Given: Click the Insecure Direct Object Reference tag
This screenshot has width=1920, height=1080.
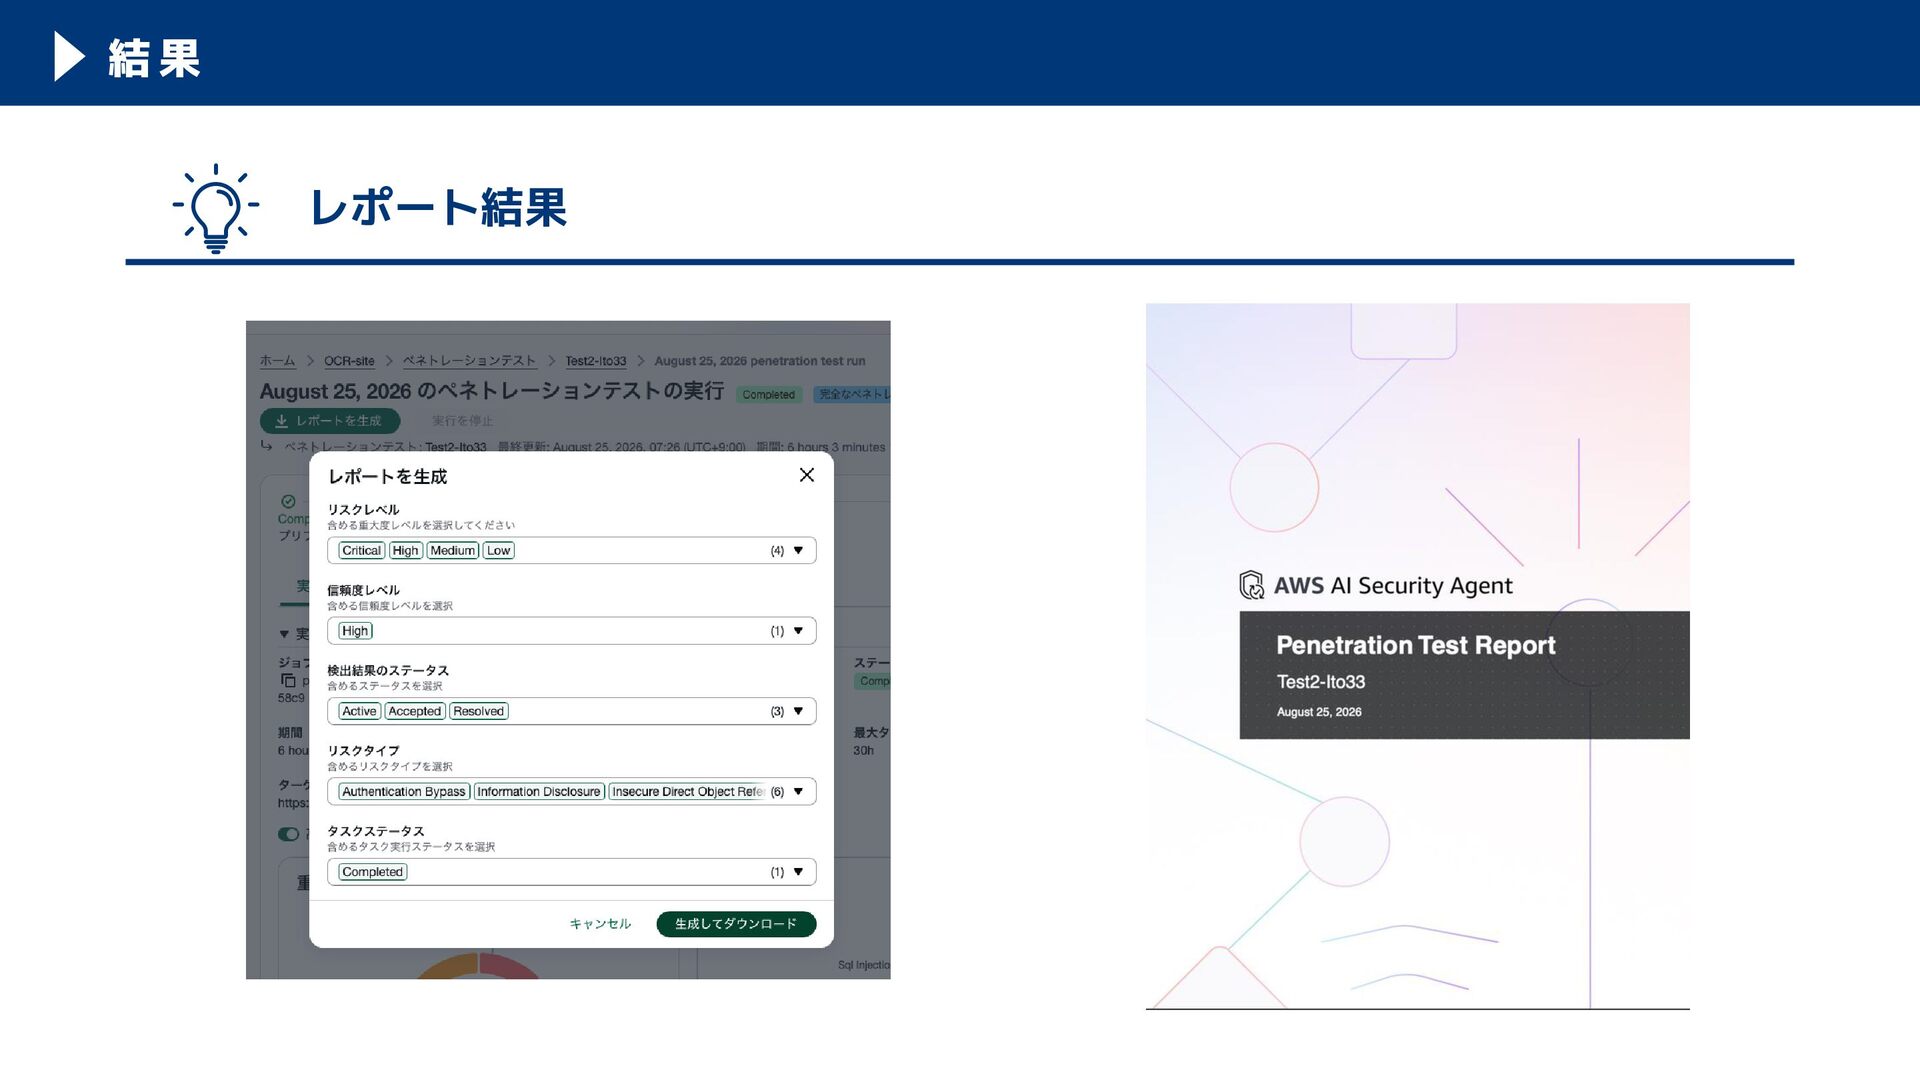Looking at the screenshot, I should pos(687,792).
